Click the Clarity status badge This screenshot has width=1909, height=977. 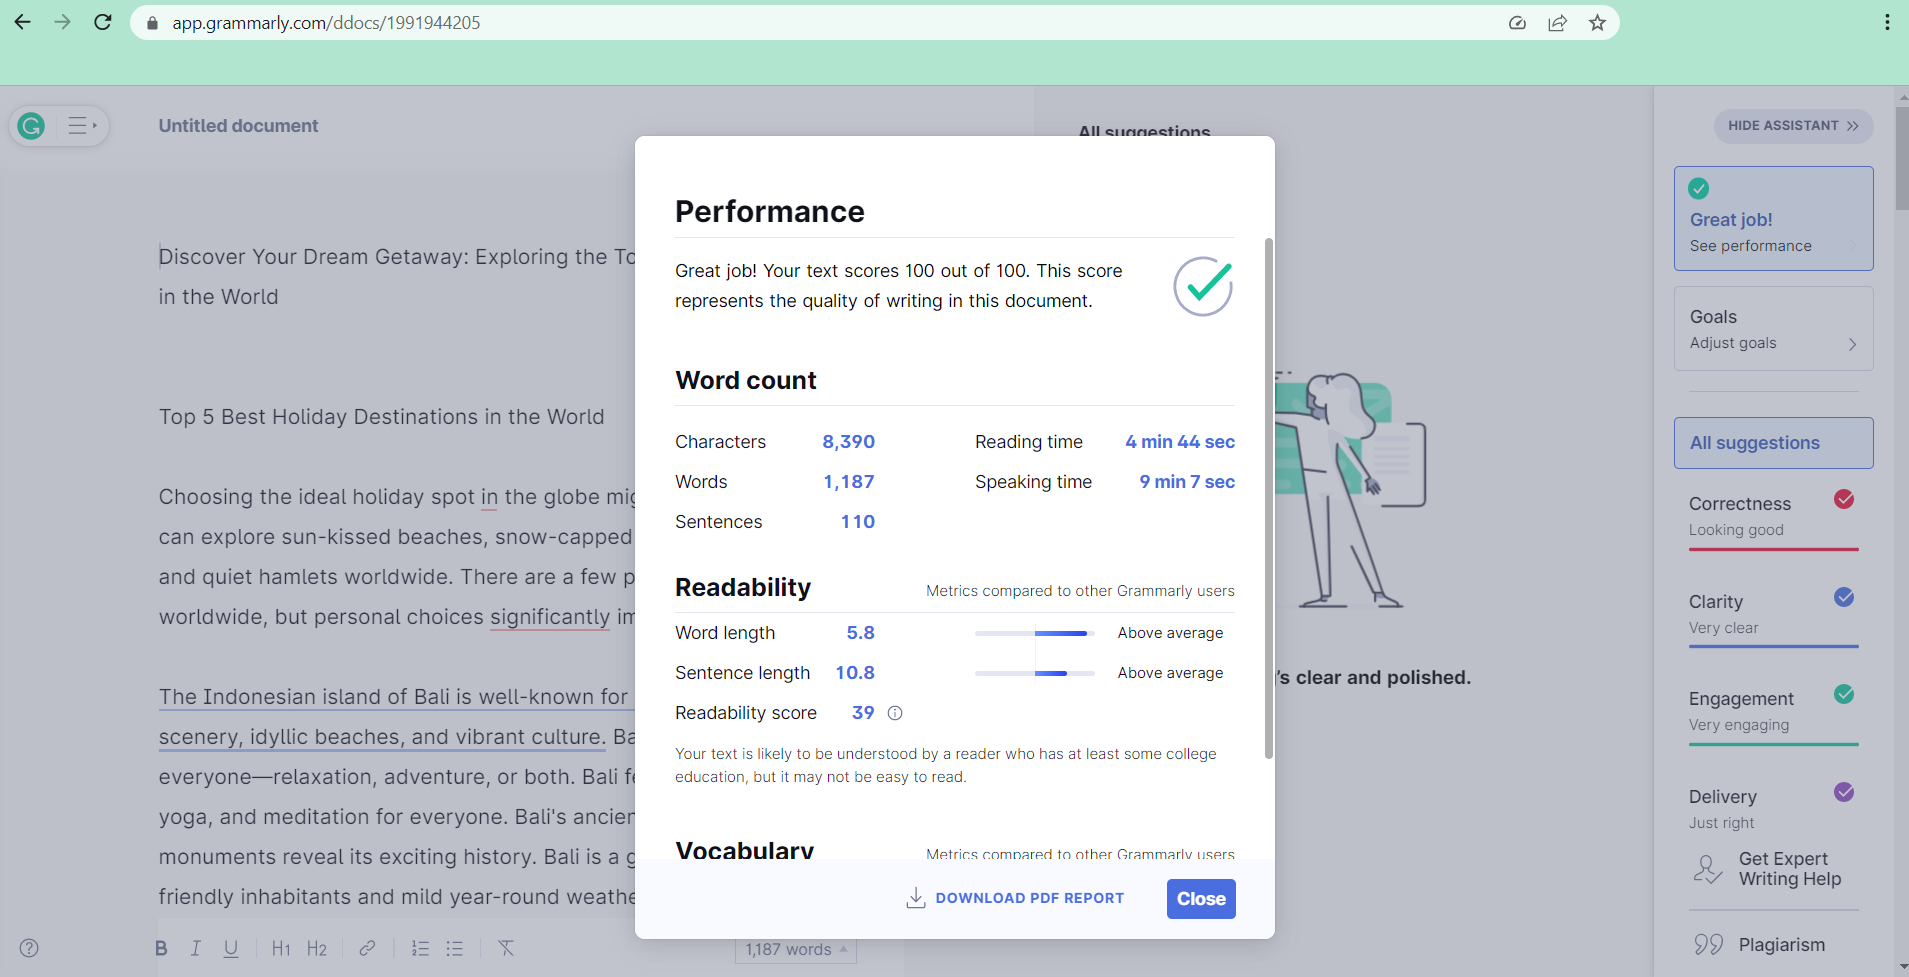point(1844,597)
